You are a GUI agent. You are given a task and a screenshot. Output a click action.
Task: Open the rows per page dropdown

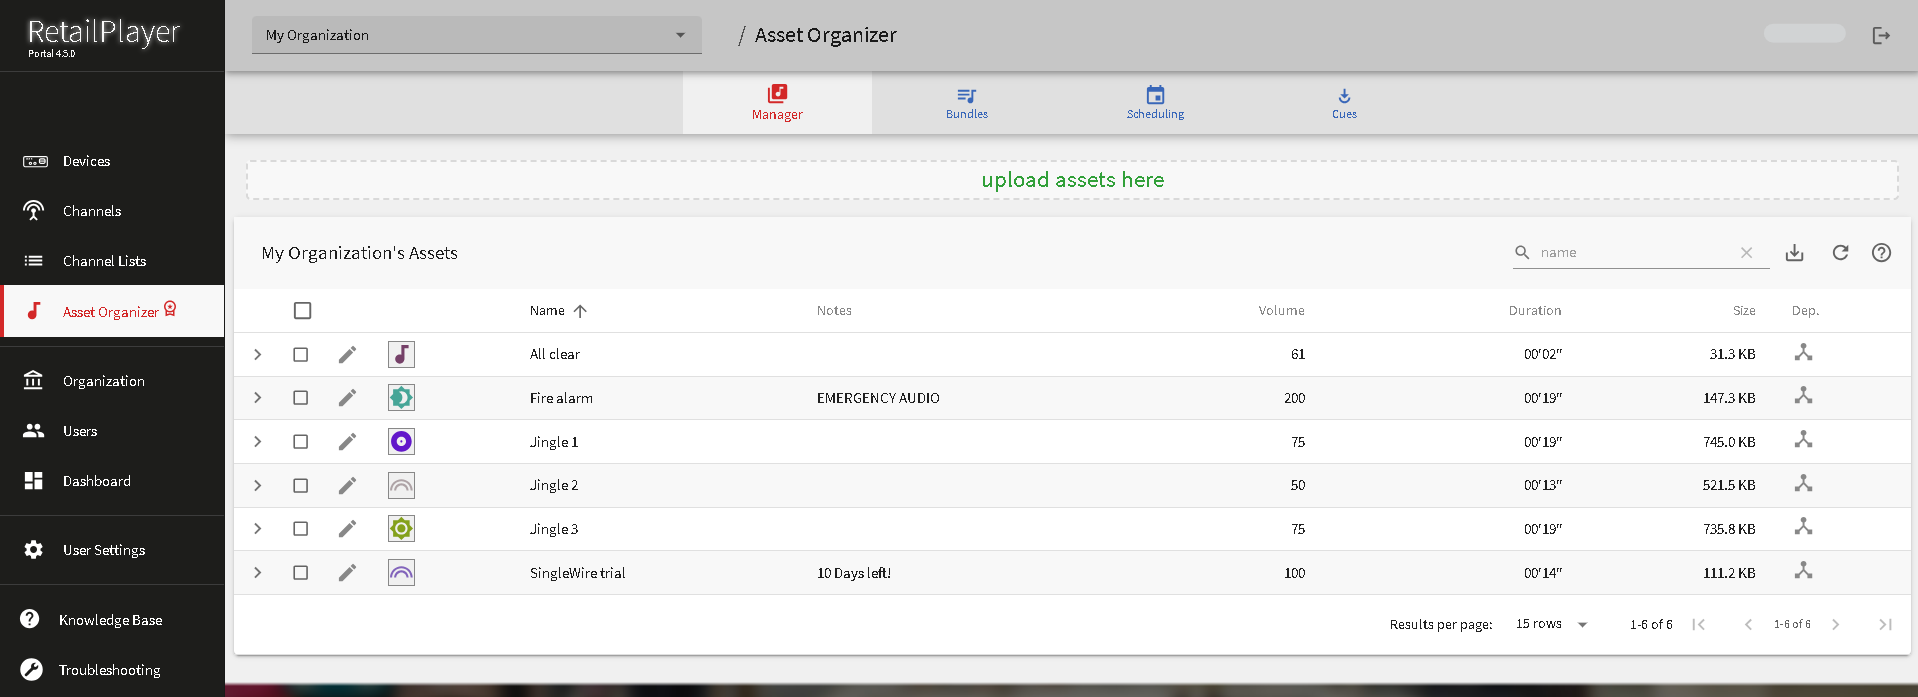[x=1551, y=624]
